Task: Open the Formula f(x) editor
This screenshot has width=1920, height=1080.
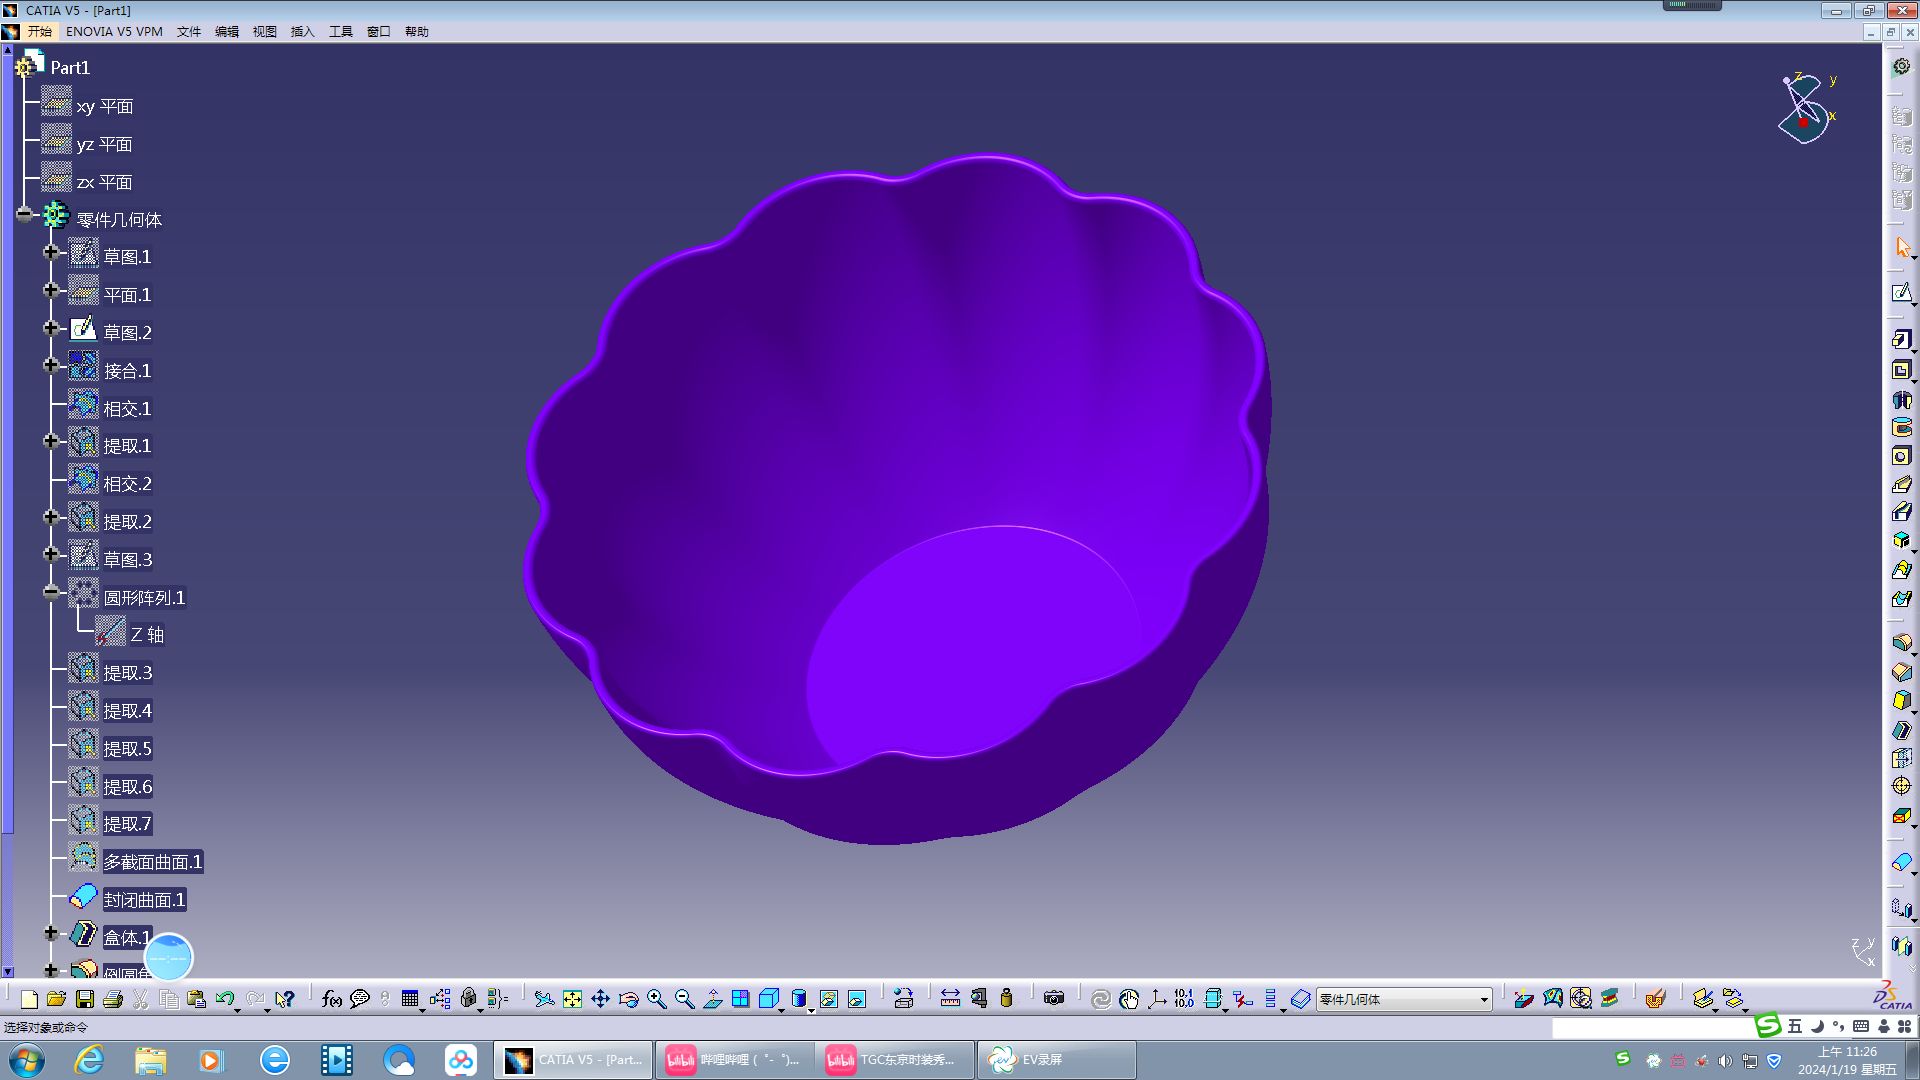Action: 332,999
